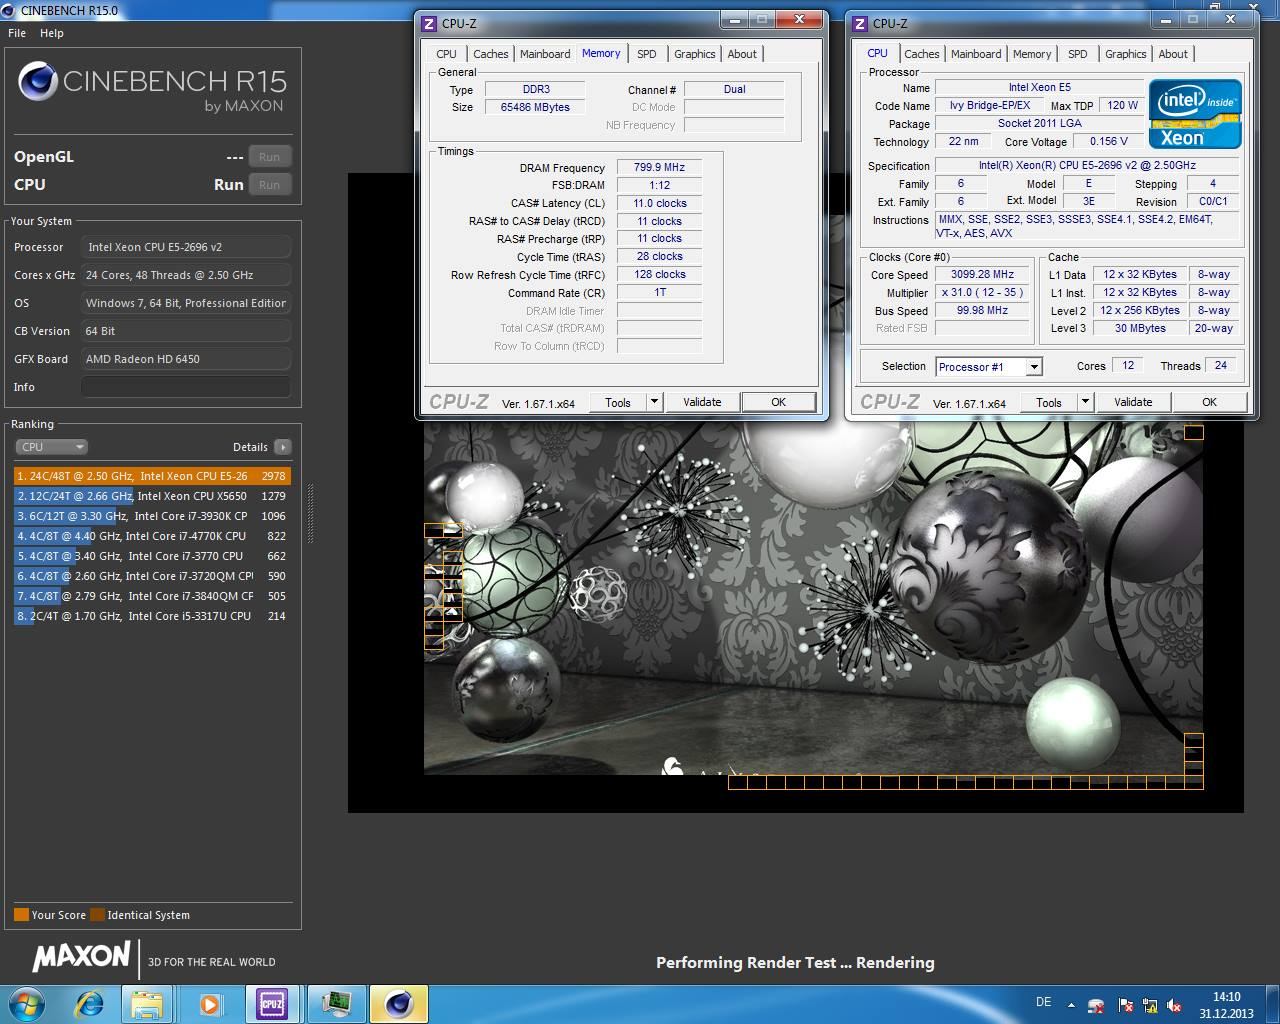
Task: Open the CPU ranking type dropdown
Action: pyautogui.click(x=51, y=447)
